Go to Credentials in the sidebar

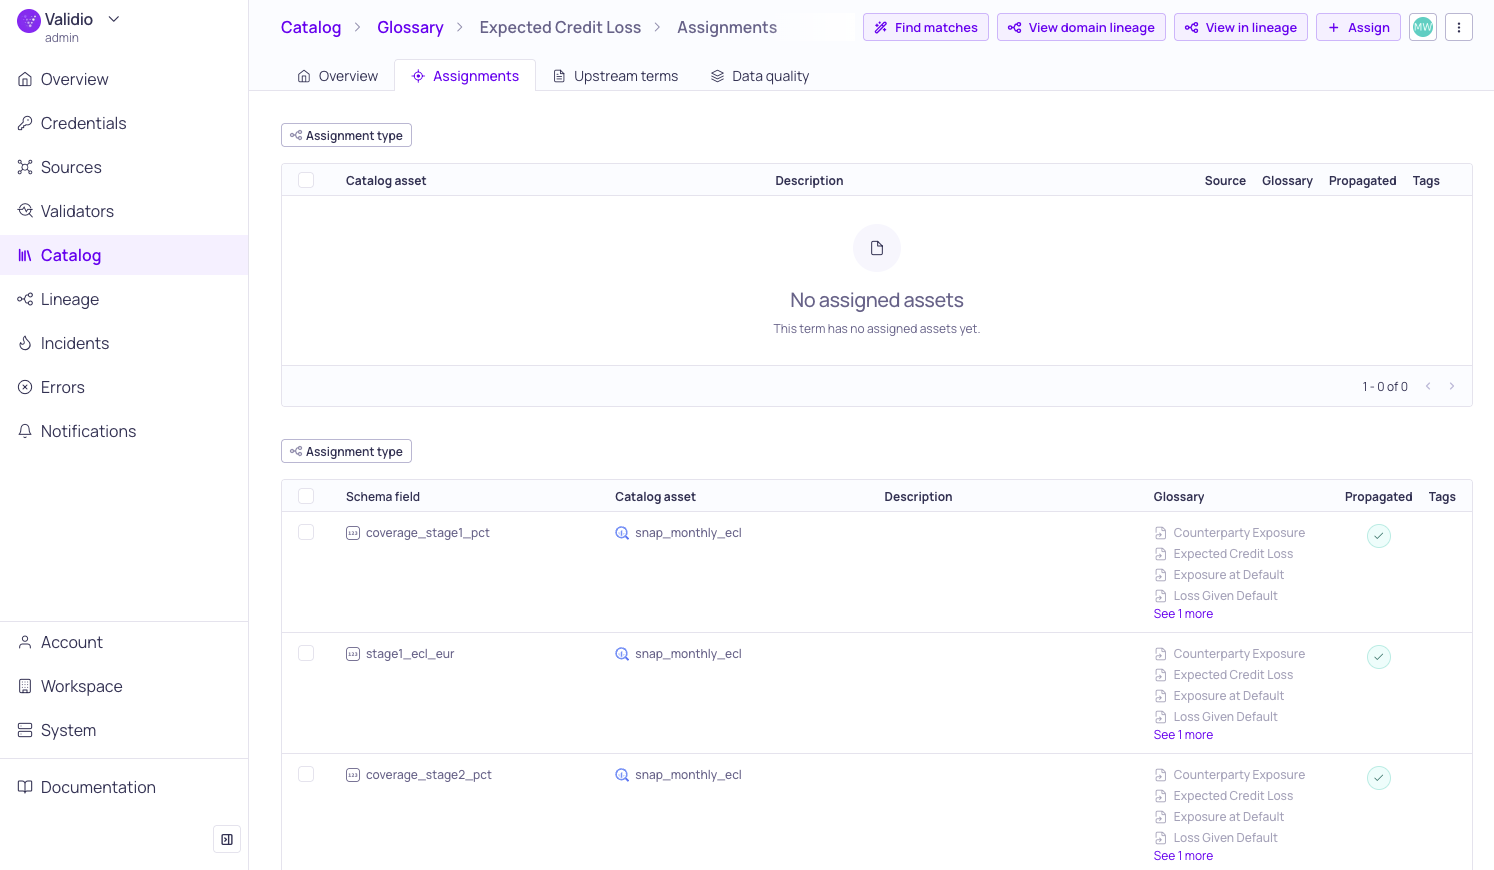[x=124, y=123]
